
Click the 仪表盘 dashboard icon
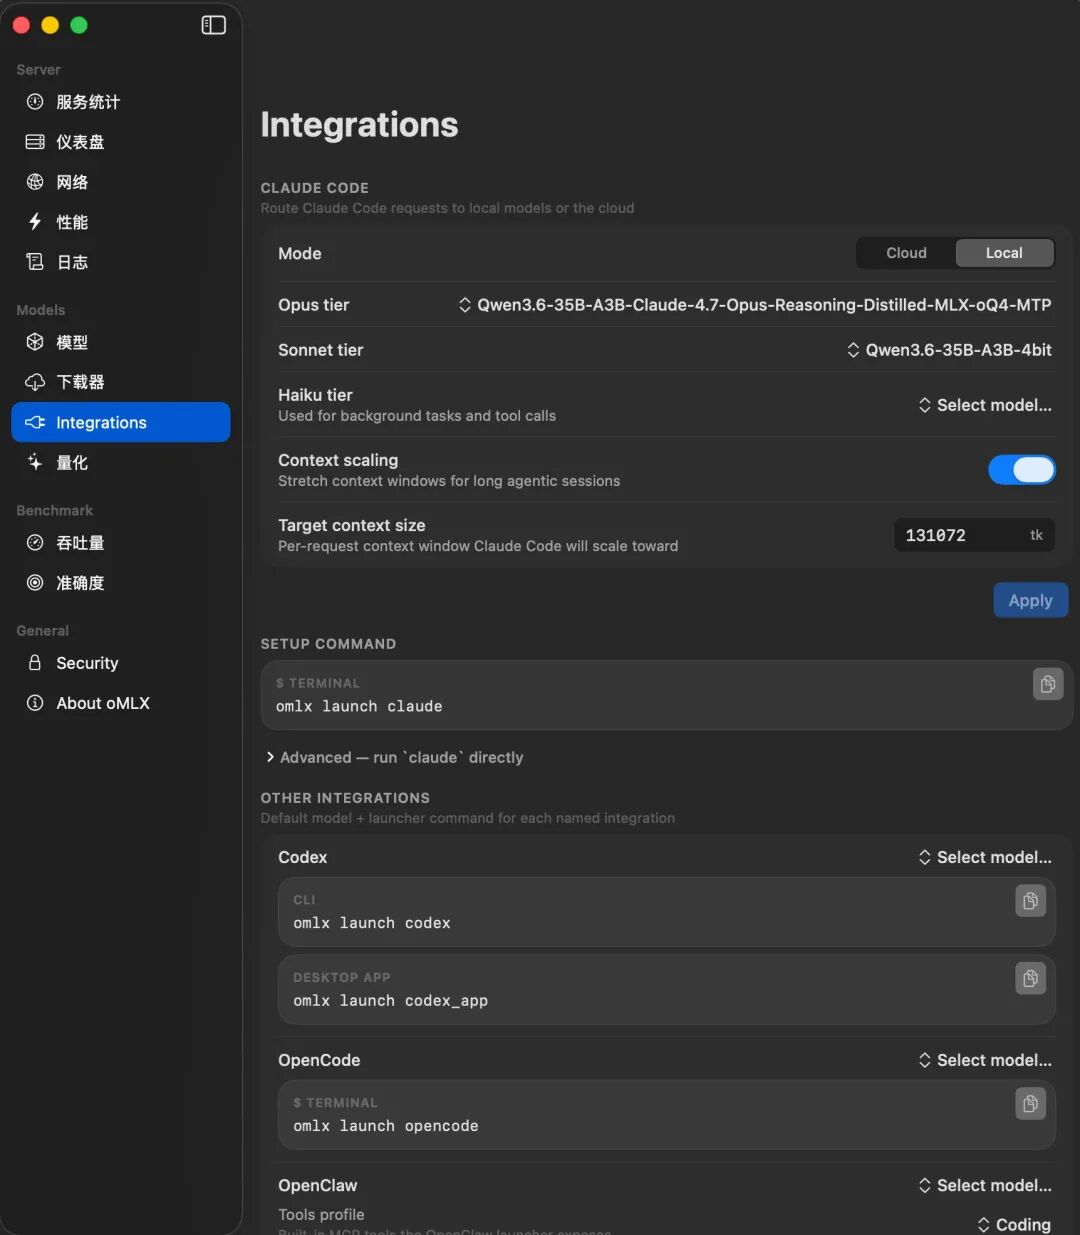point(35,142)
